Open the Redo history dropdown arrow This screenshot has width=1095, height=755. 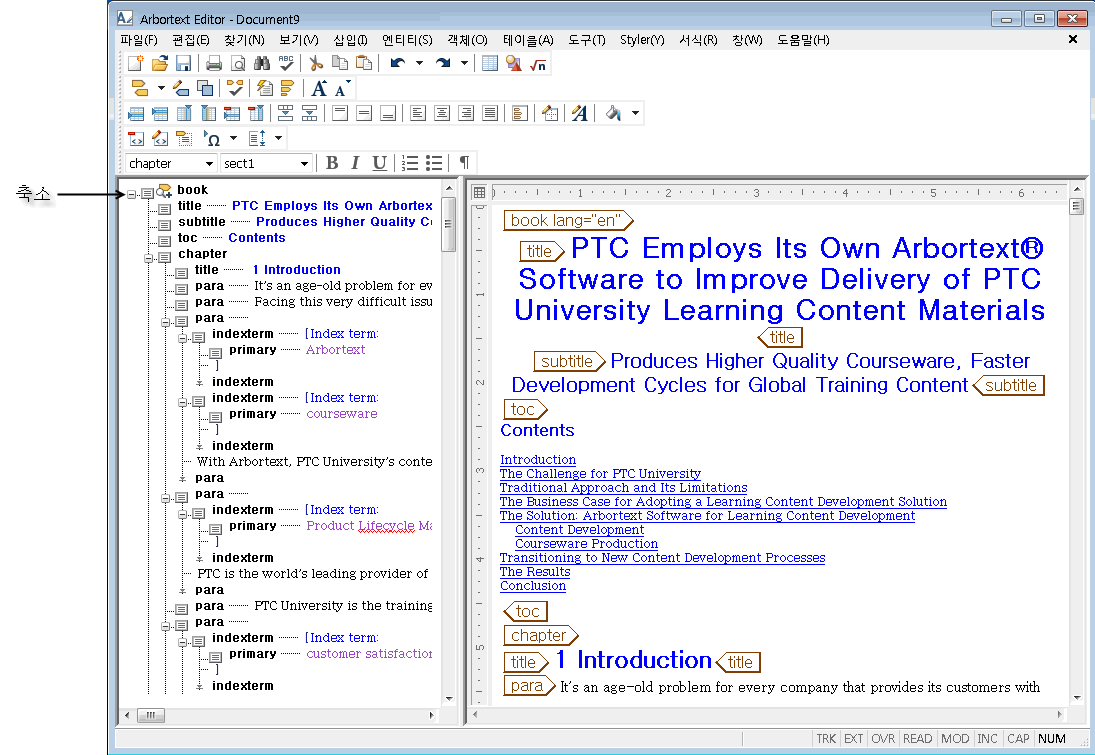pyautogui.click(x=464, y=63)
